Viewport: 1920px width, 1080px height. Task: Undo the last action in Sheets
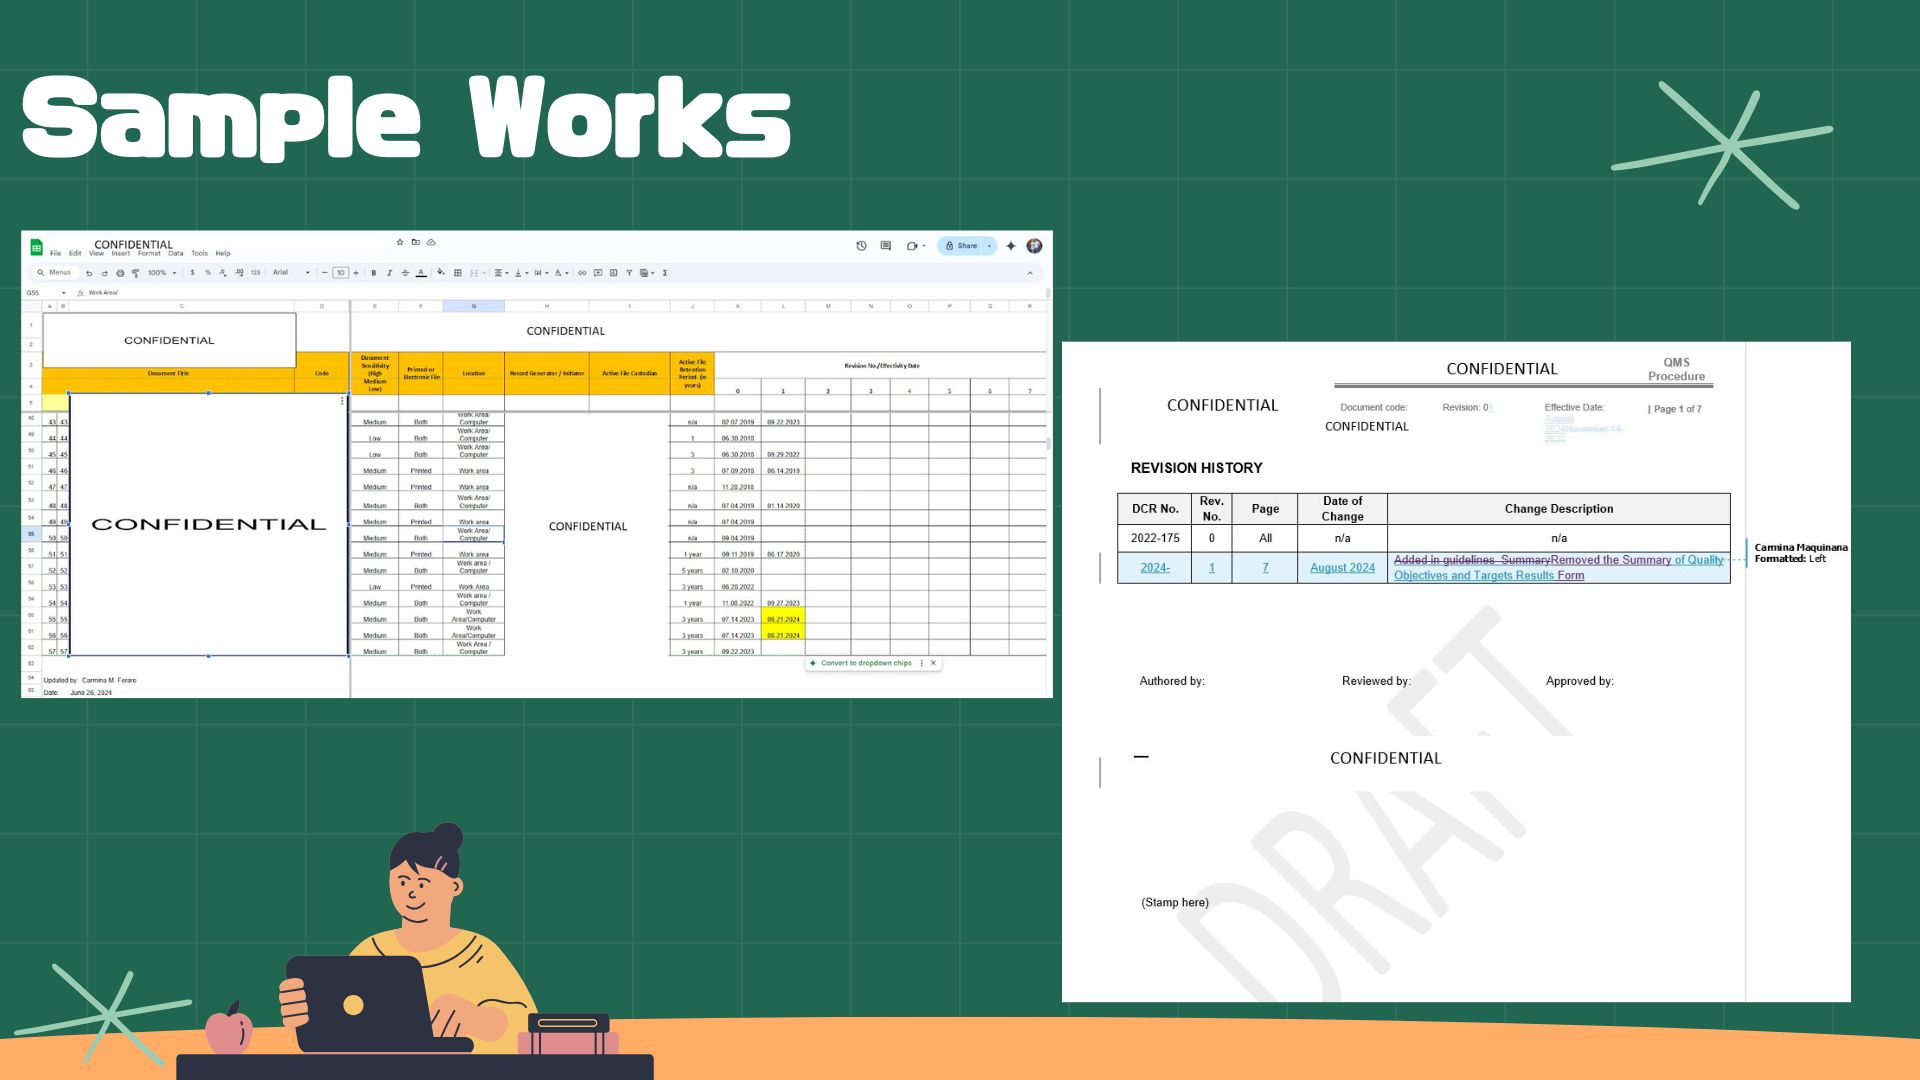(89, 273)
